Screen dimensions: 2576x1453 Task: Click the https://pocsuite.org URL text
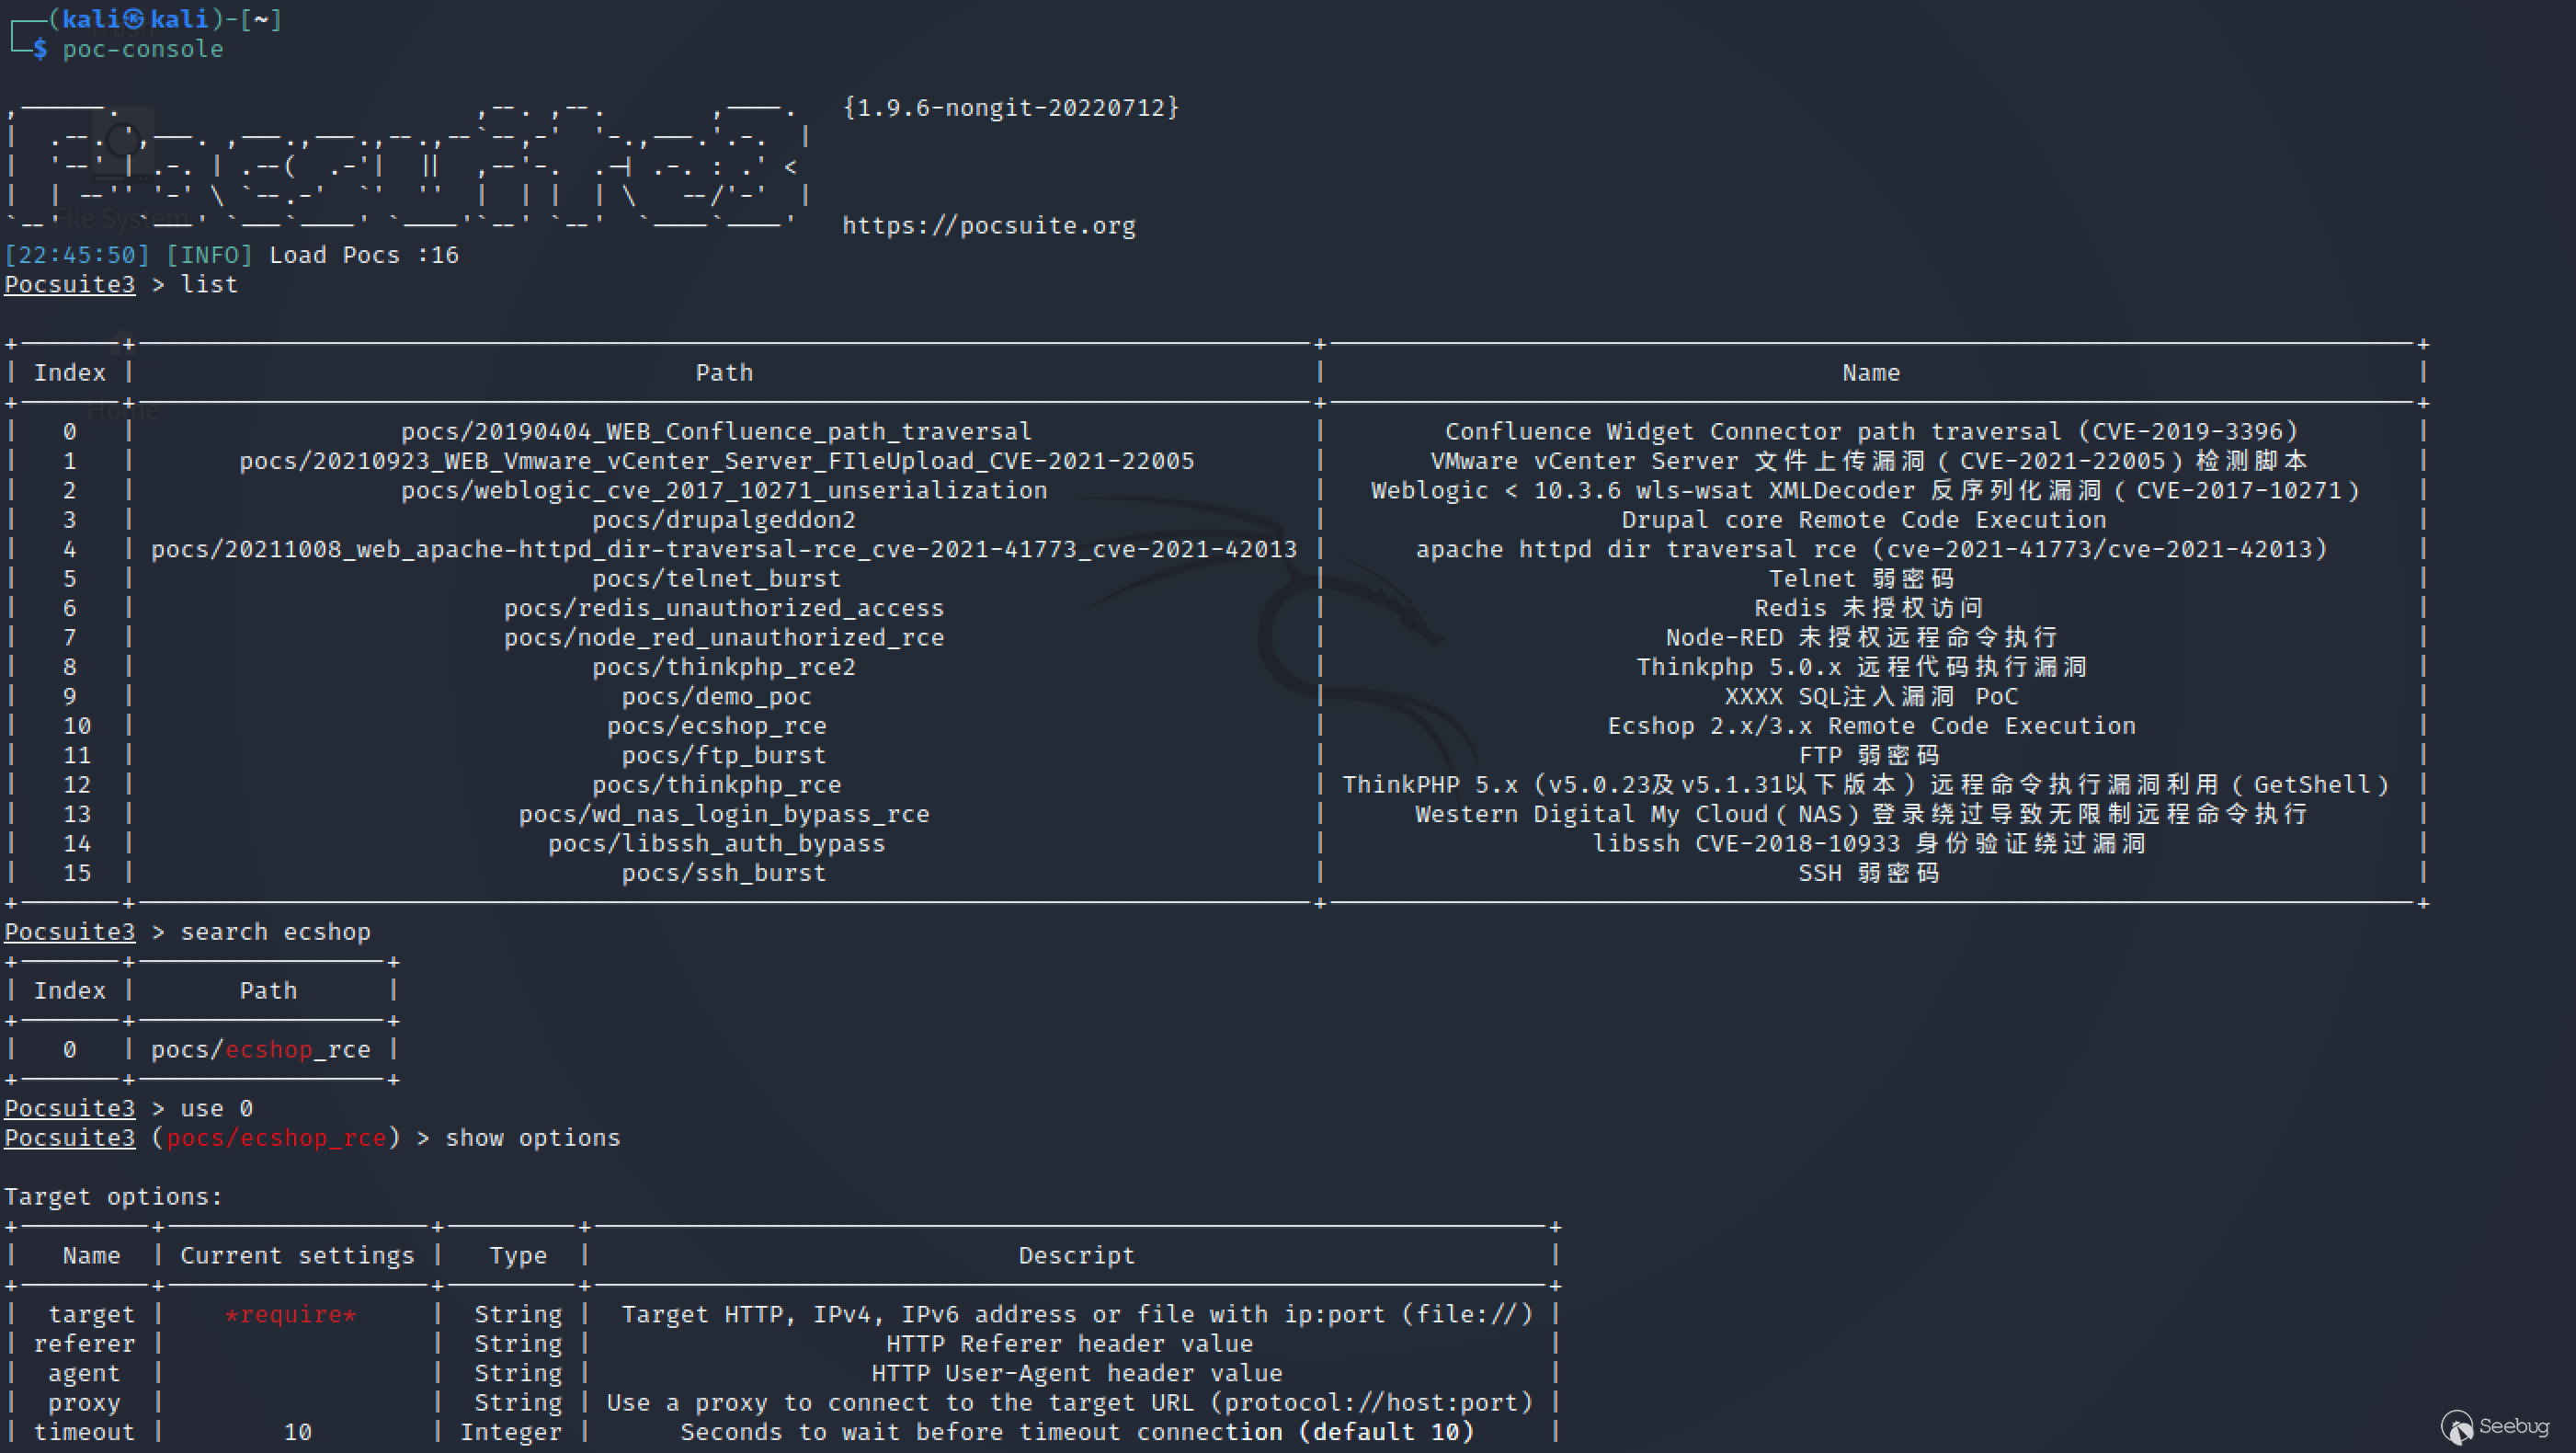pos(988,226)
